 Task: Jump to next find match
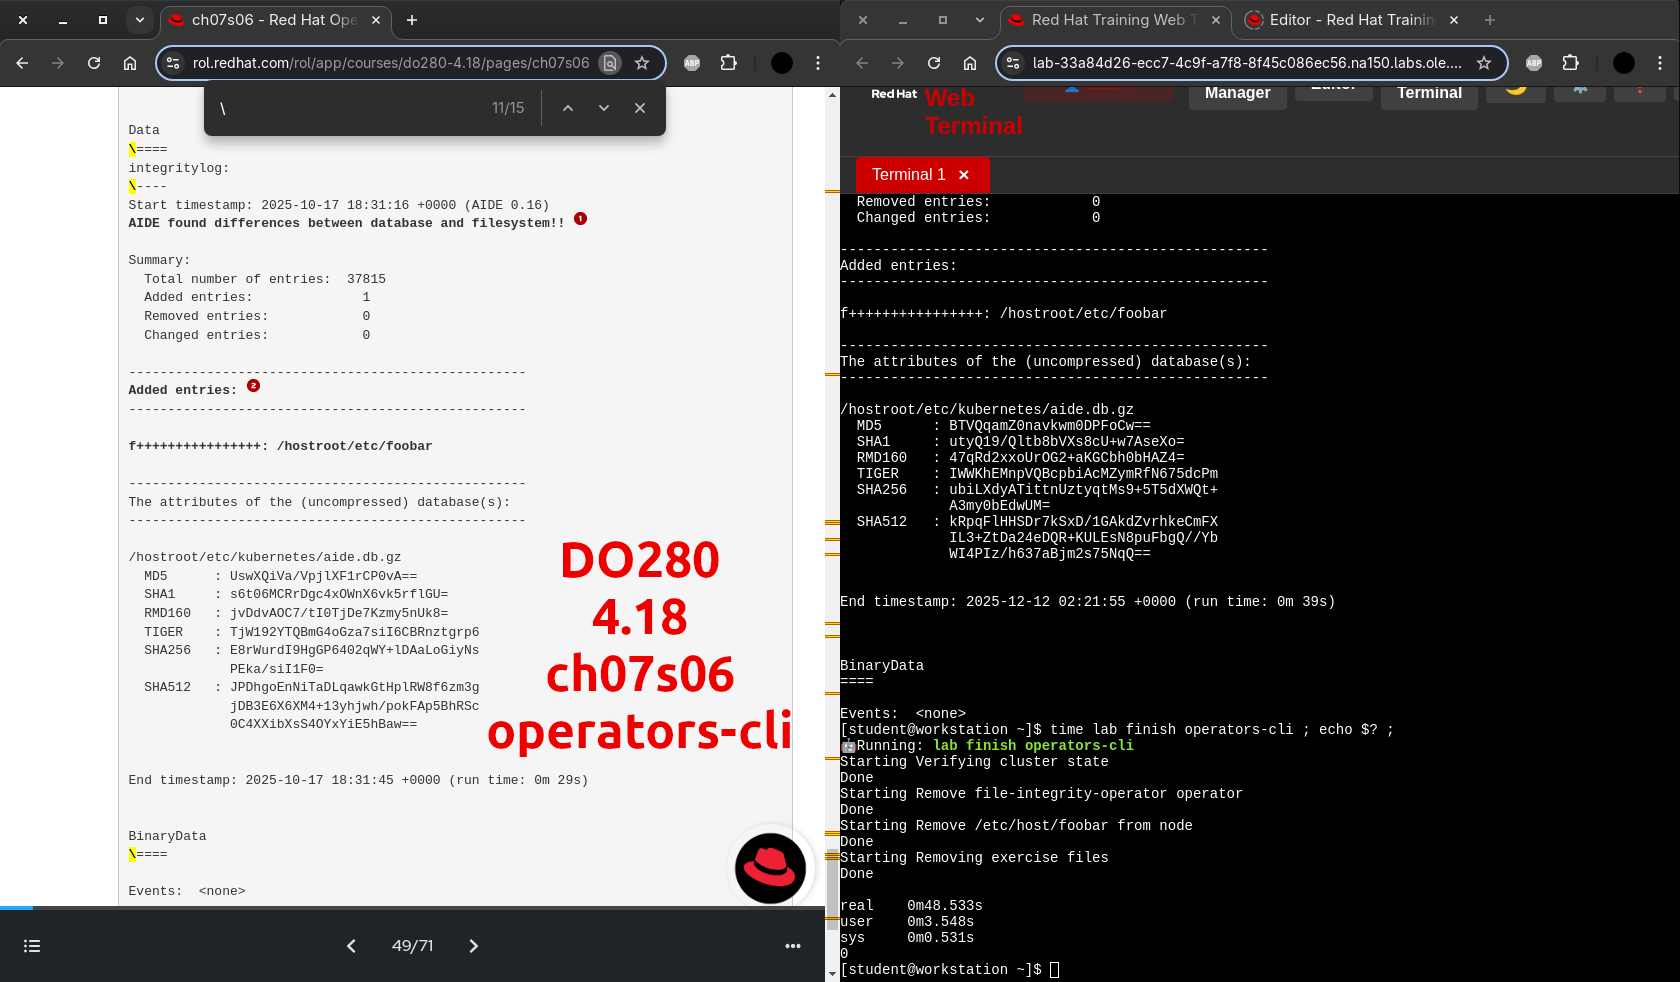(604, 108)
